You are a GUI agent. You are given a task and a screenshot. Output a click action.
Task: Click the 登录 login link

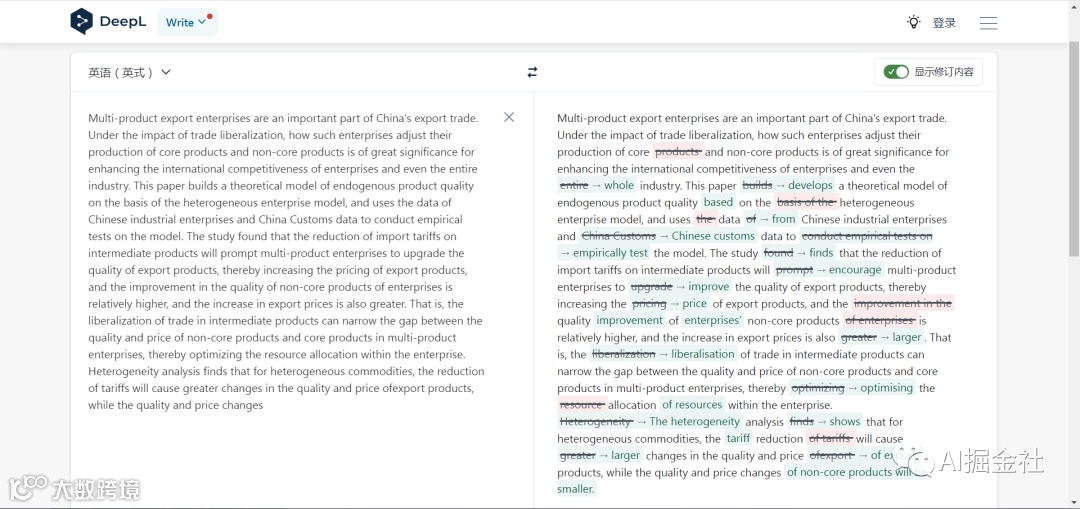[944, 23]
